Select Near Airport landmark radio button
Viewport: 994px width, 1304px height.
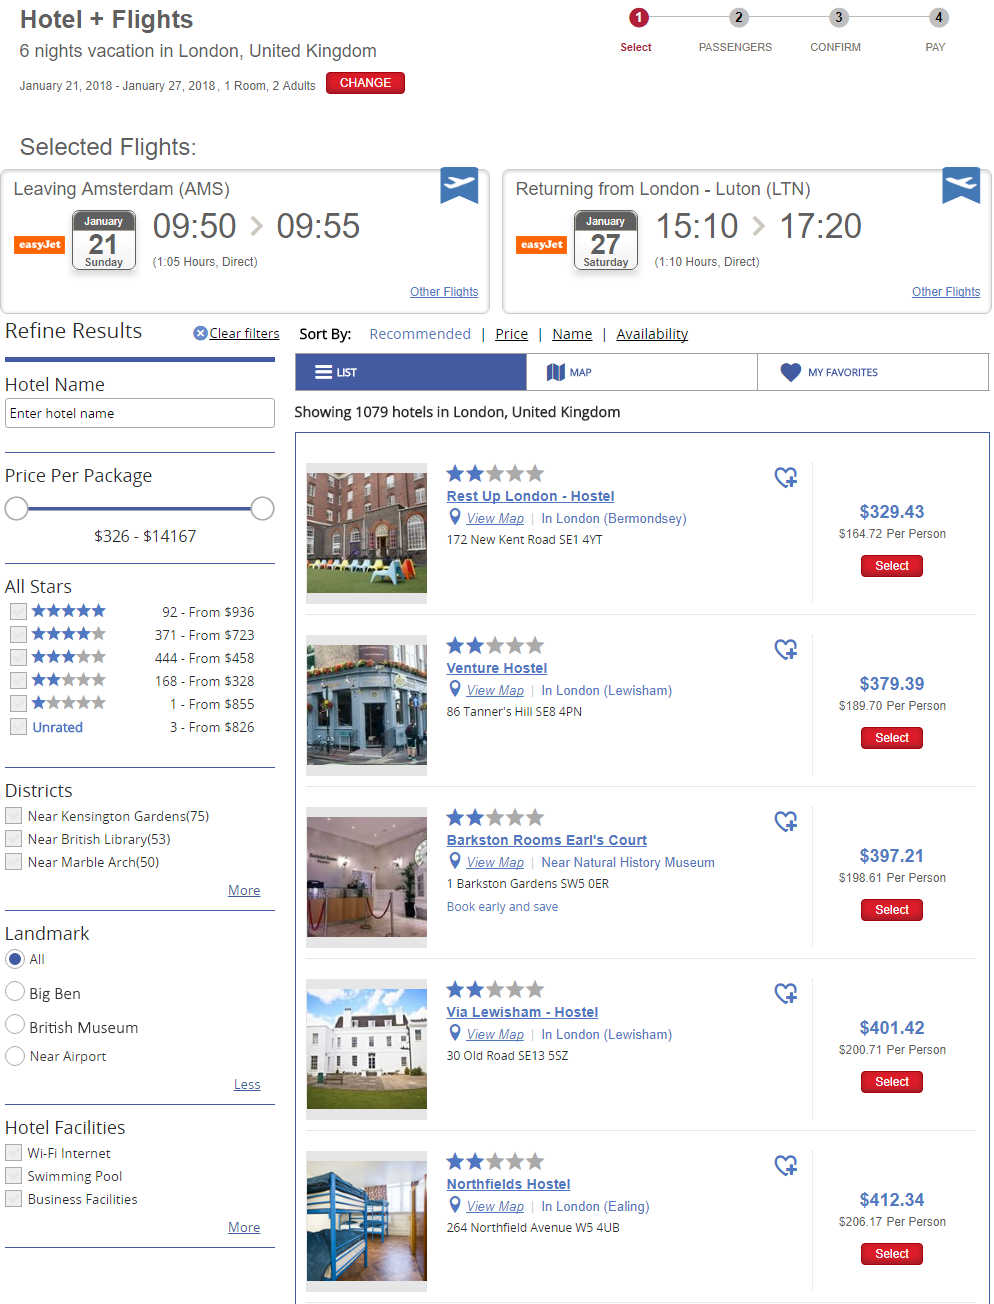(15, 1055)
